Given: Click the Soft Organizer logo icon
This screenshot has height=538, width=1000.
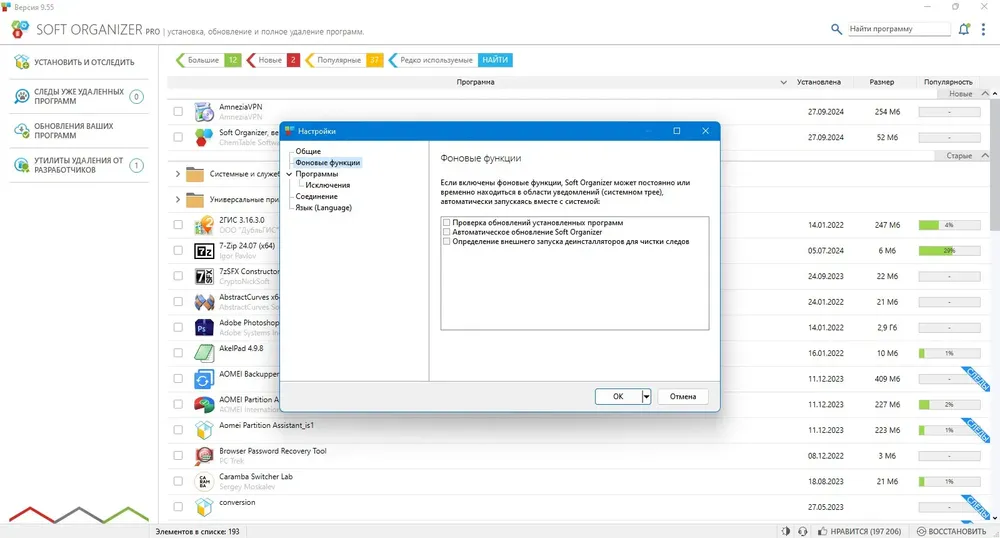Looking at the screenshot, I should pyautogui.click(x=20, y=29).
